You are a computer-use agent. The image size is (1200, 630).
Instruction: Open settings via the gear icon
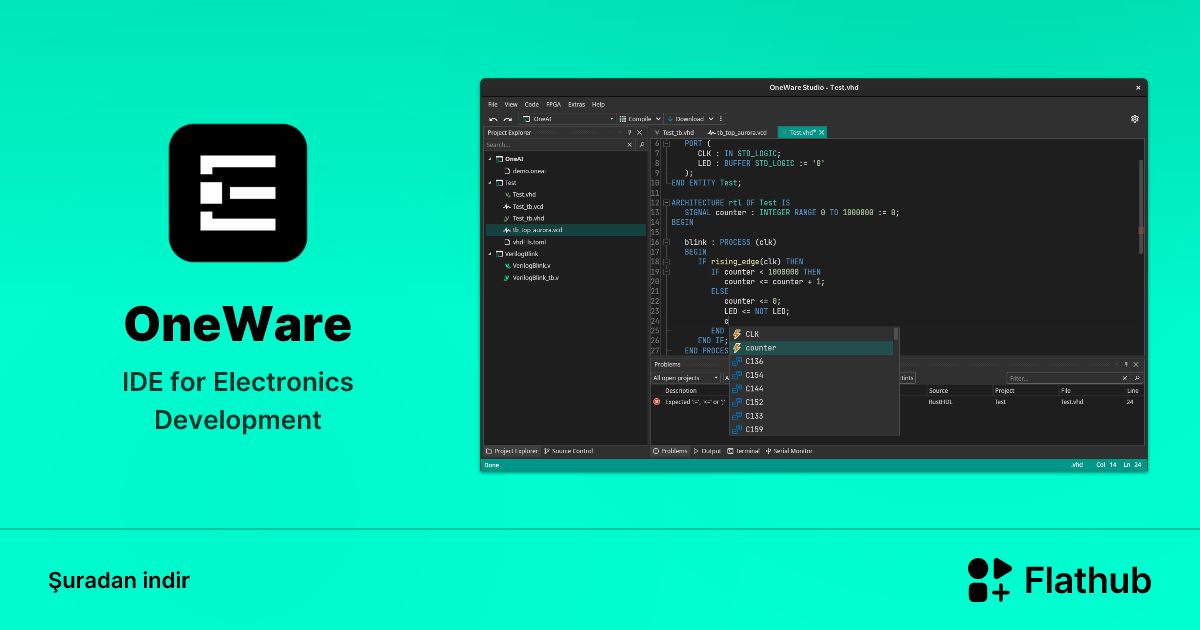(x=1134, y=119)
